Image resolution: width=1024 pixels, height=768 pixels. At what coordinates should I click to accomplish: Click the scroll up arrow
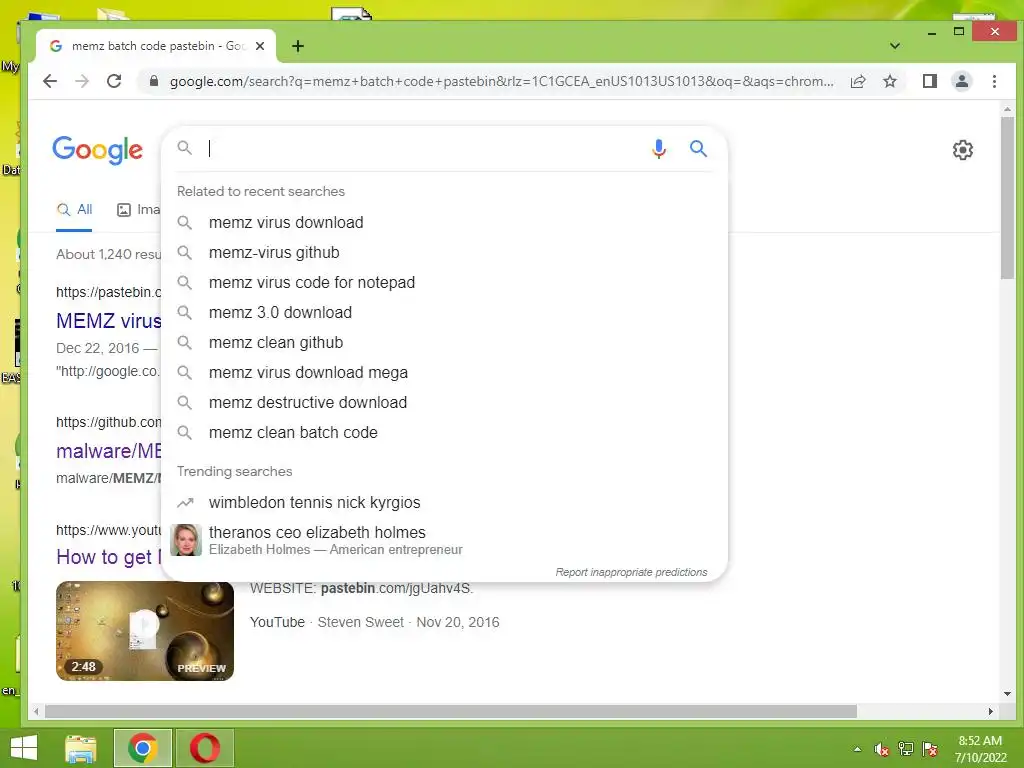(1007, 110)
